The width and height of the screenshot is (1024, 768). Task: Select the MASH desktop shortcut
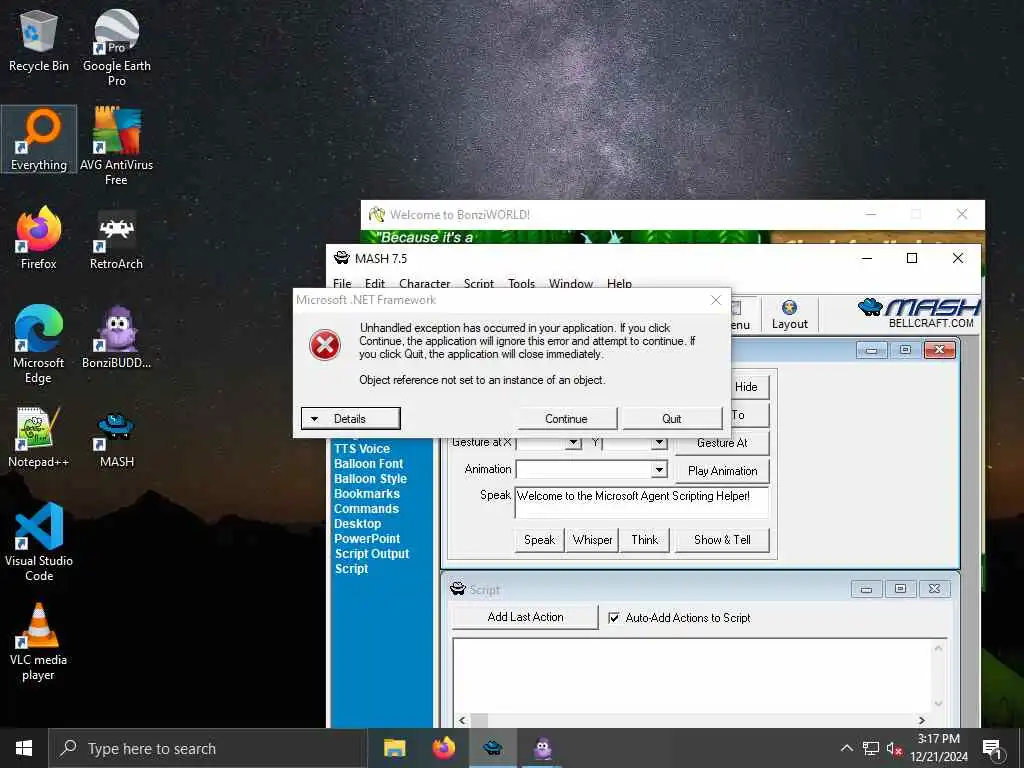click(x=116, y=439)
